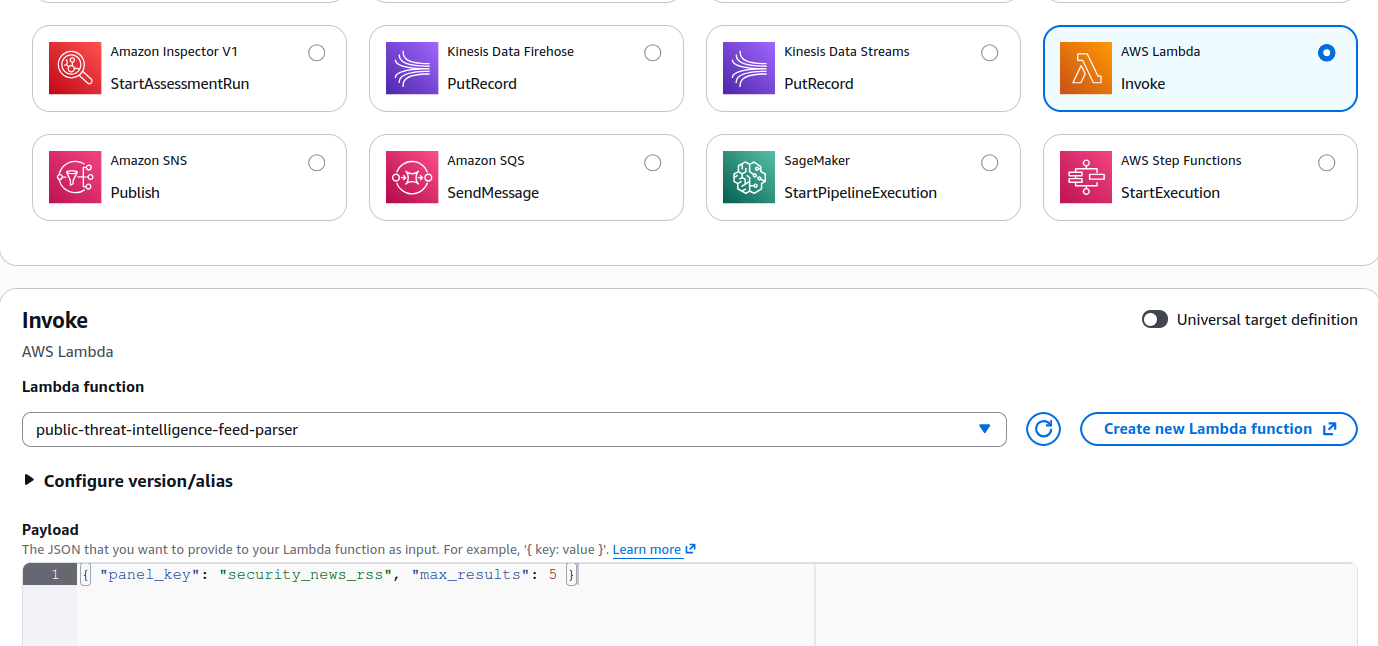Click the green SageMaker icon

point(749,177)
